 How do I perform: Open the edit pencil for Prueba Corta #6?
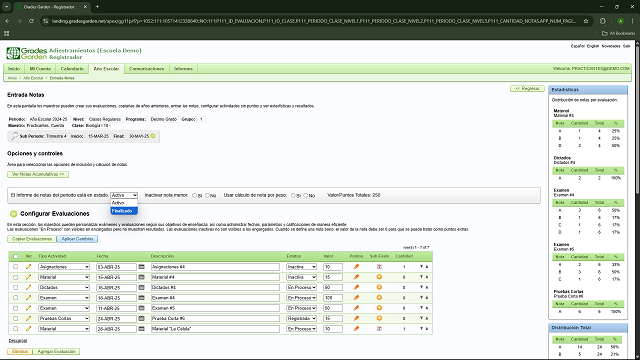coord(28,318)
